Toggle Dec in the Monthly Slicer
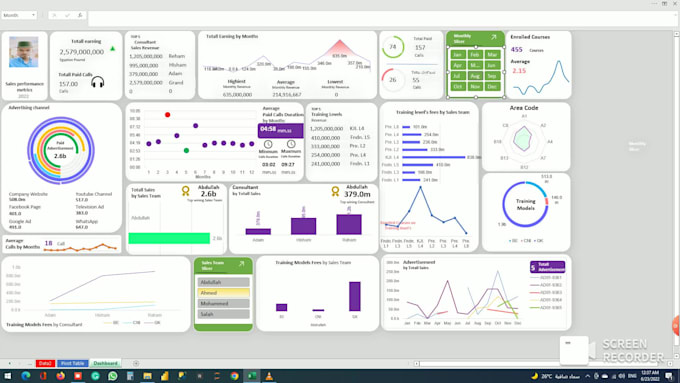This screenshot has height=383, width=680. point(492,86)
